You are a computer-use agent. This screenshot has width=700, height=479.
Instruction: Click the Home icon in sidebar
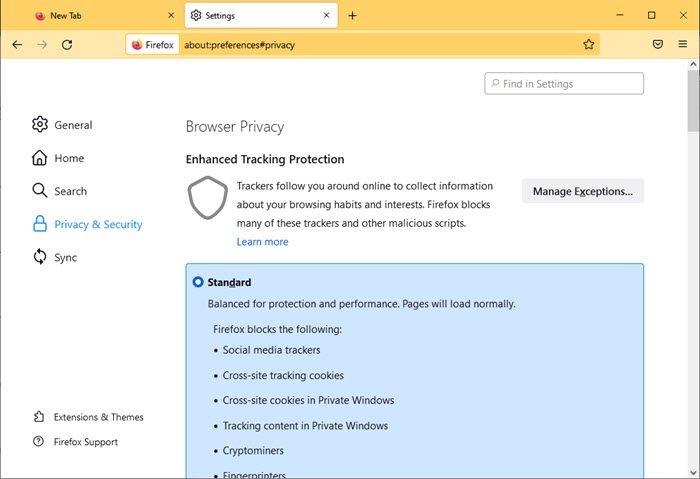click(x=40, y=158)
